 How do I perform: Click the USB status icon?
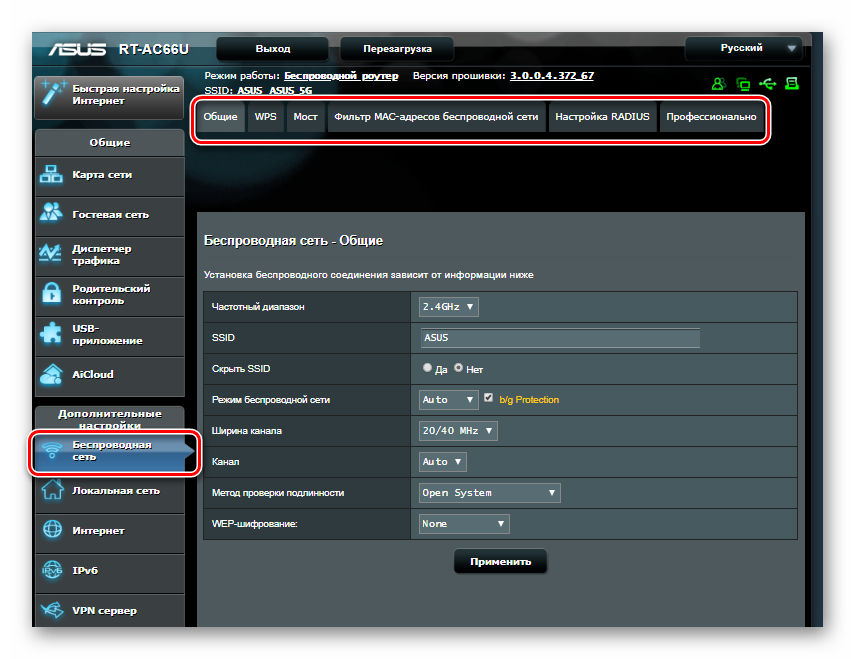point(767,84)
